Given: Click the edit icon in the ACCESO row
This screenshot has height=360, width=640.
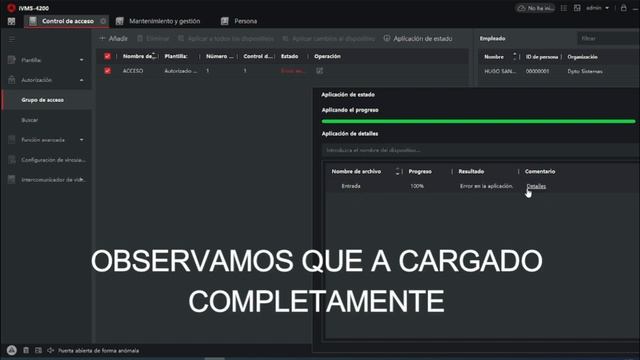Looking at the screenshot, I should pyautogui.click(x=320, y=71).
